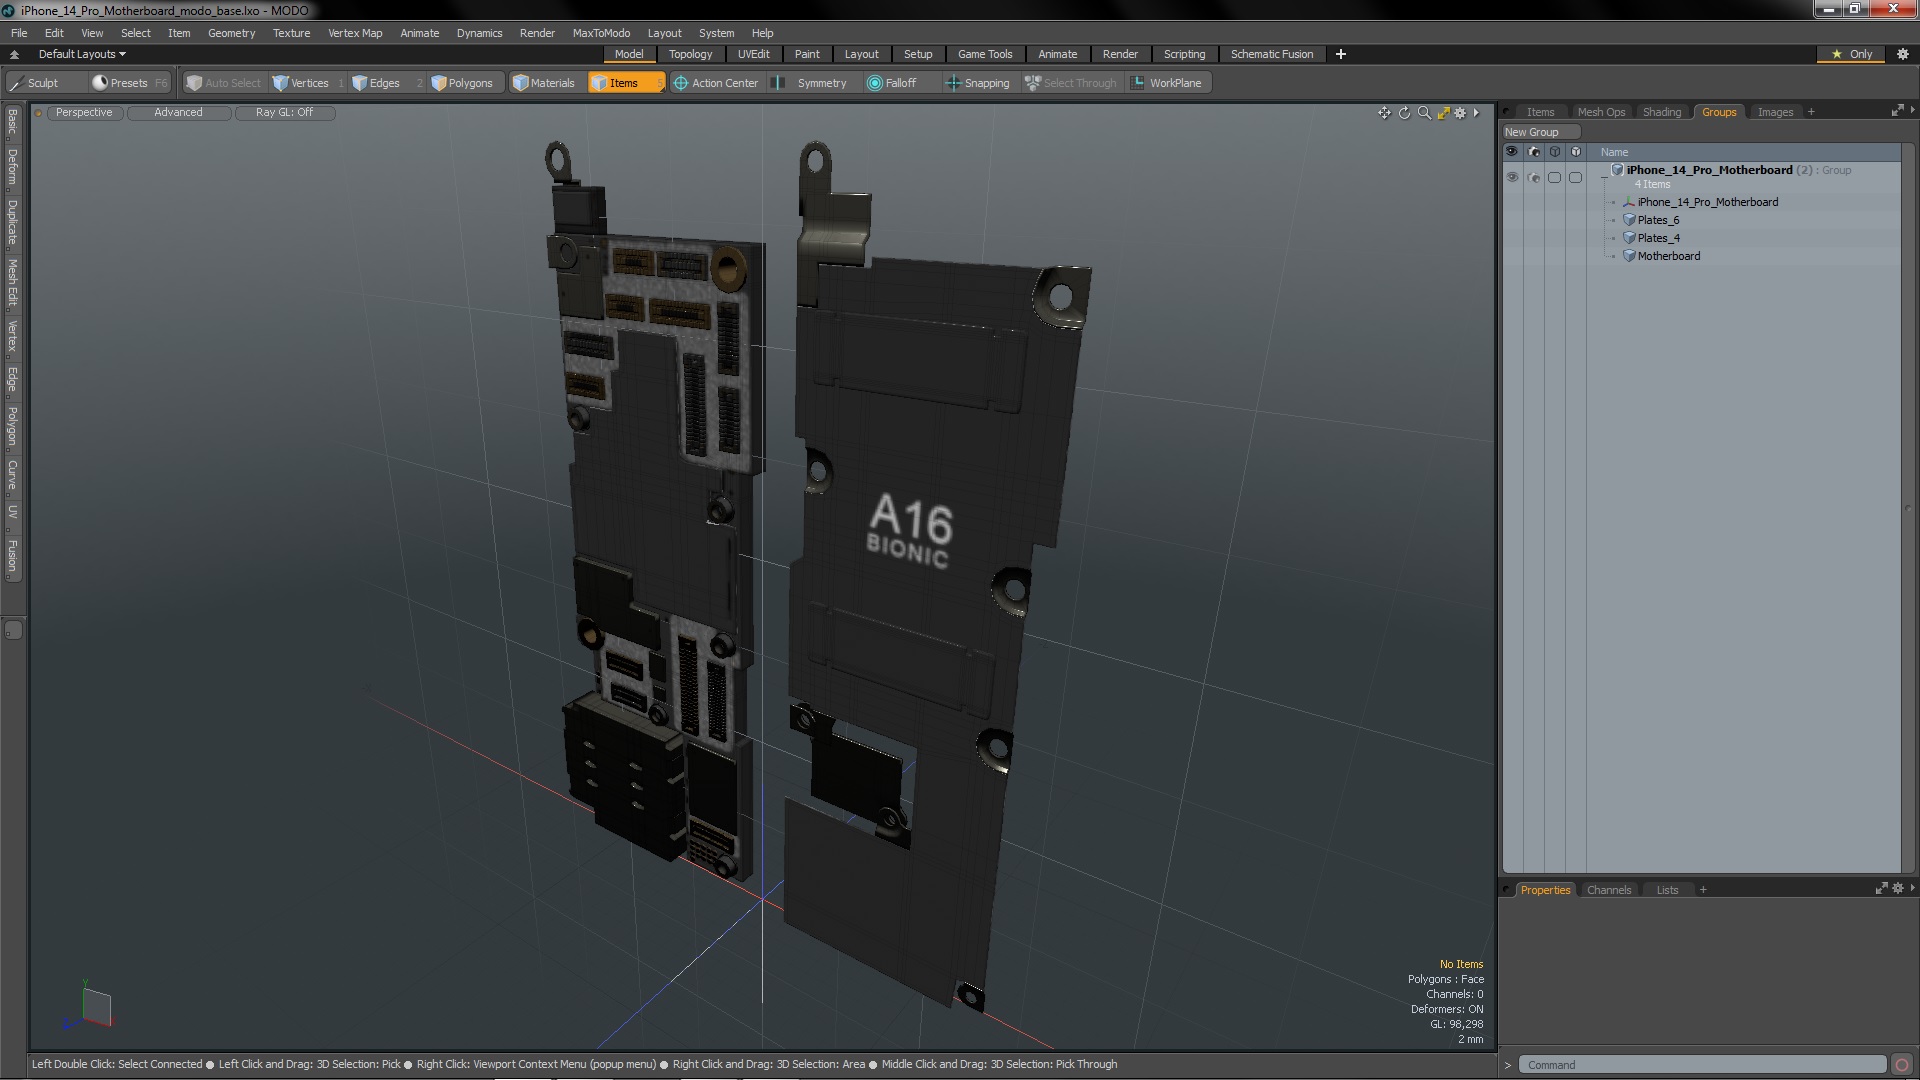Open the Presets browser
Viewport: 1920px width, 1080px height.
[129, 83]
